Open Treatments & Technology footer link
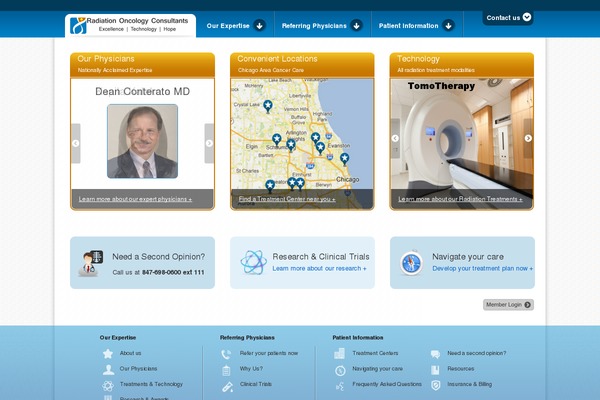The image size is (600, 400). coord(151,384)
